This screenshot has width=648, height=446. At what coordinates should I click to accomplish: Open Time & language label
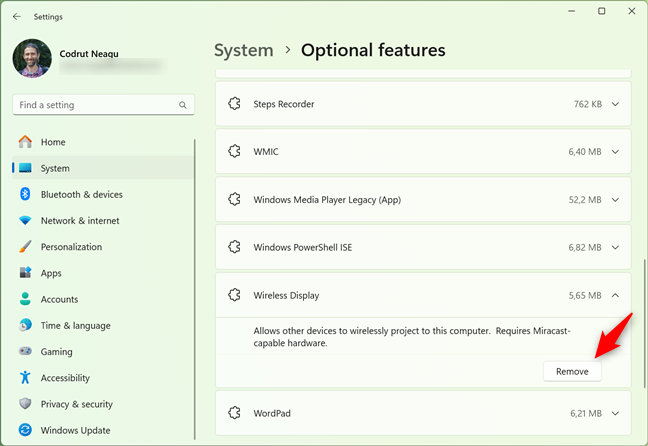click(76, 326)
